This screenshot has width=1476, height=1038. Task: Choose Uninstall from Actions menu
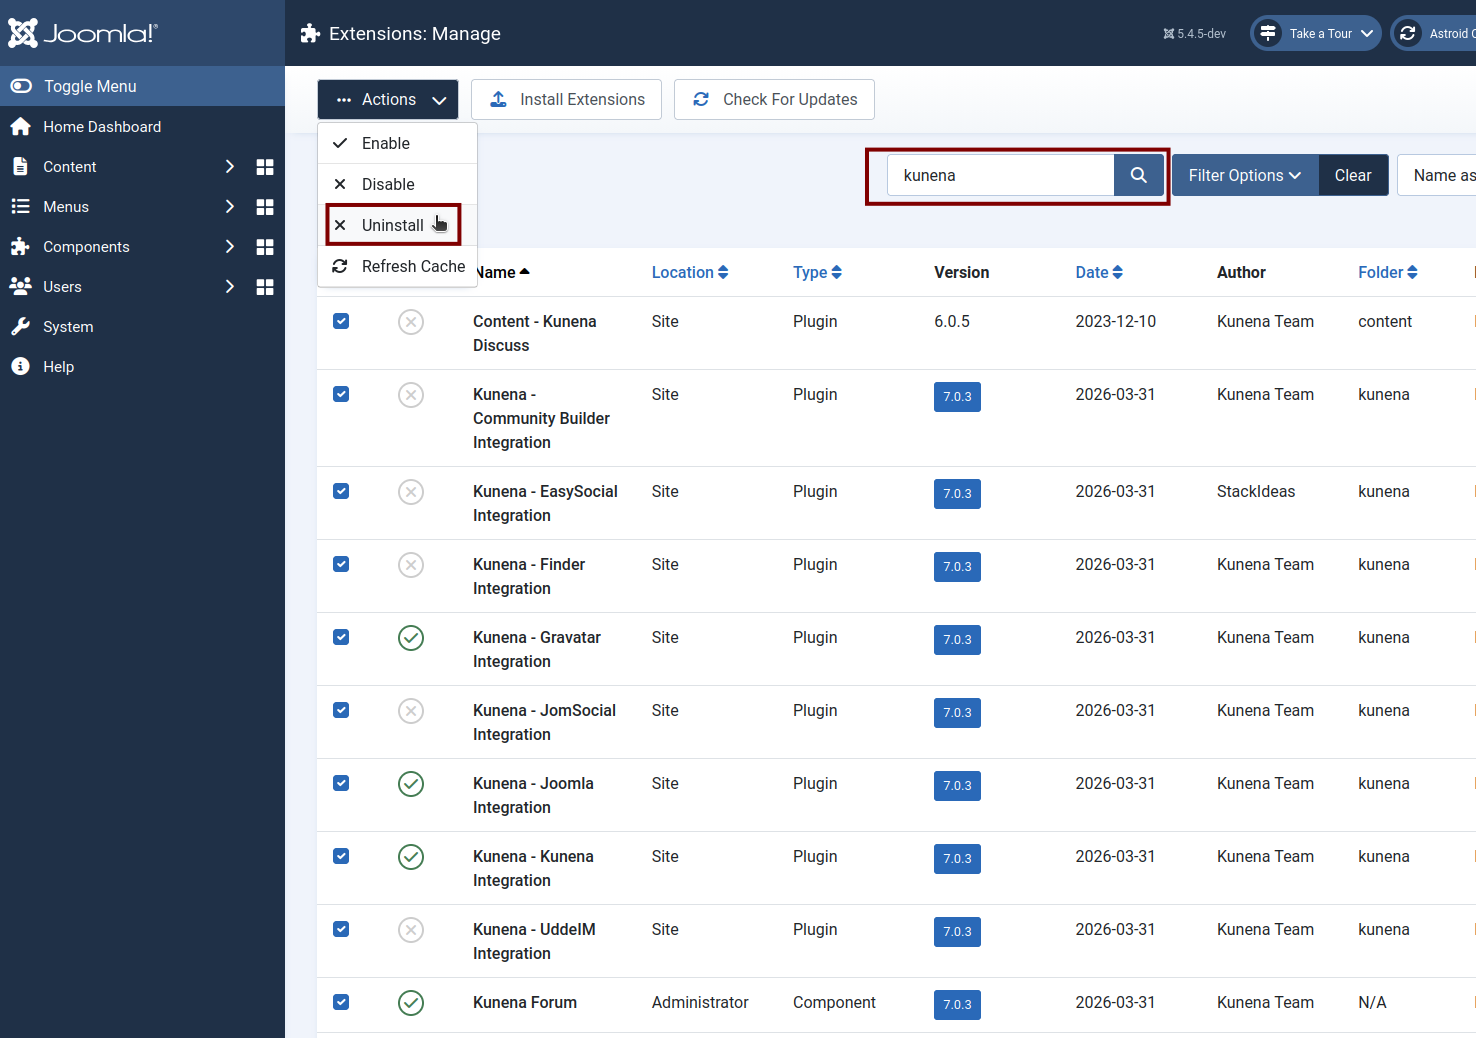[393, 225]
